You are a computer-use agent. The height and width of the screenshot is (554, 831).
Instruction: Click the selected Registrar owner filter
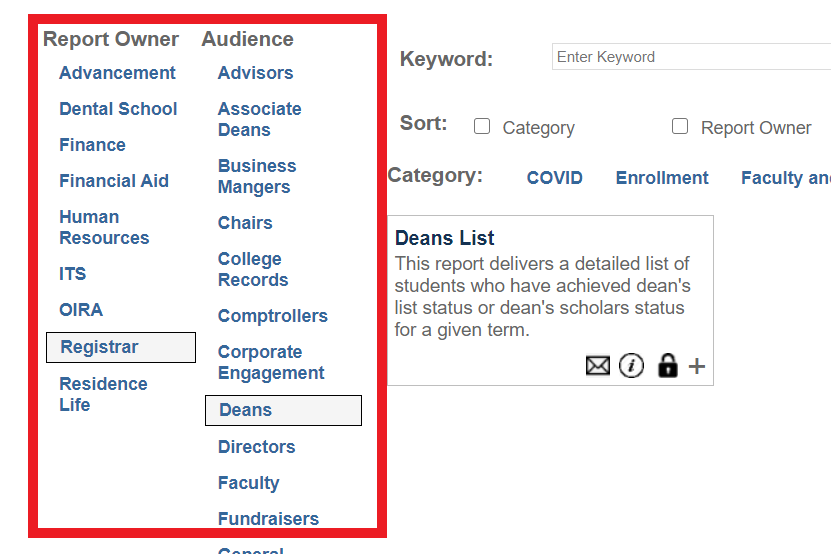(x=120, y=347)
